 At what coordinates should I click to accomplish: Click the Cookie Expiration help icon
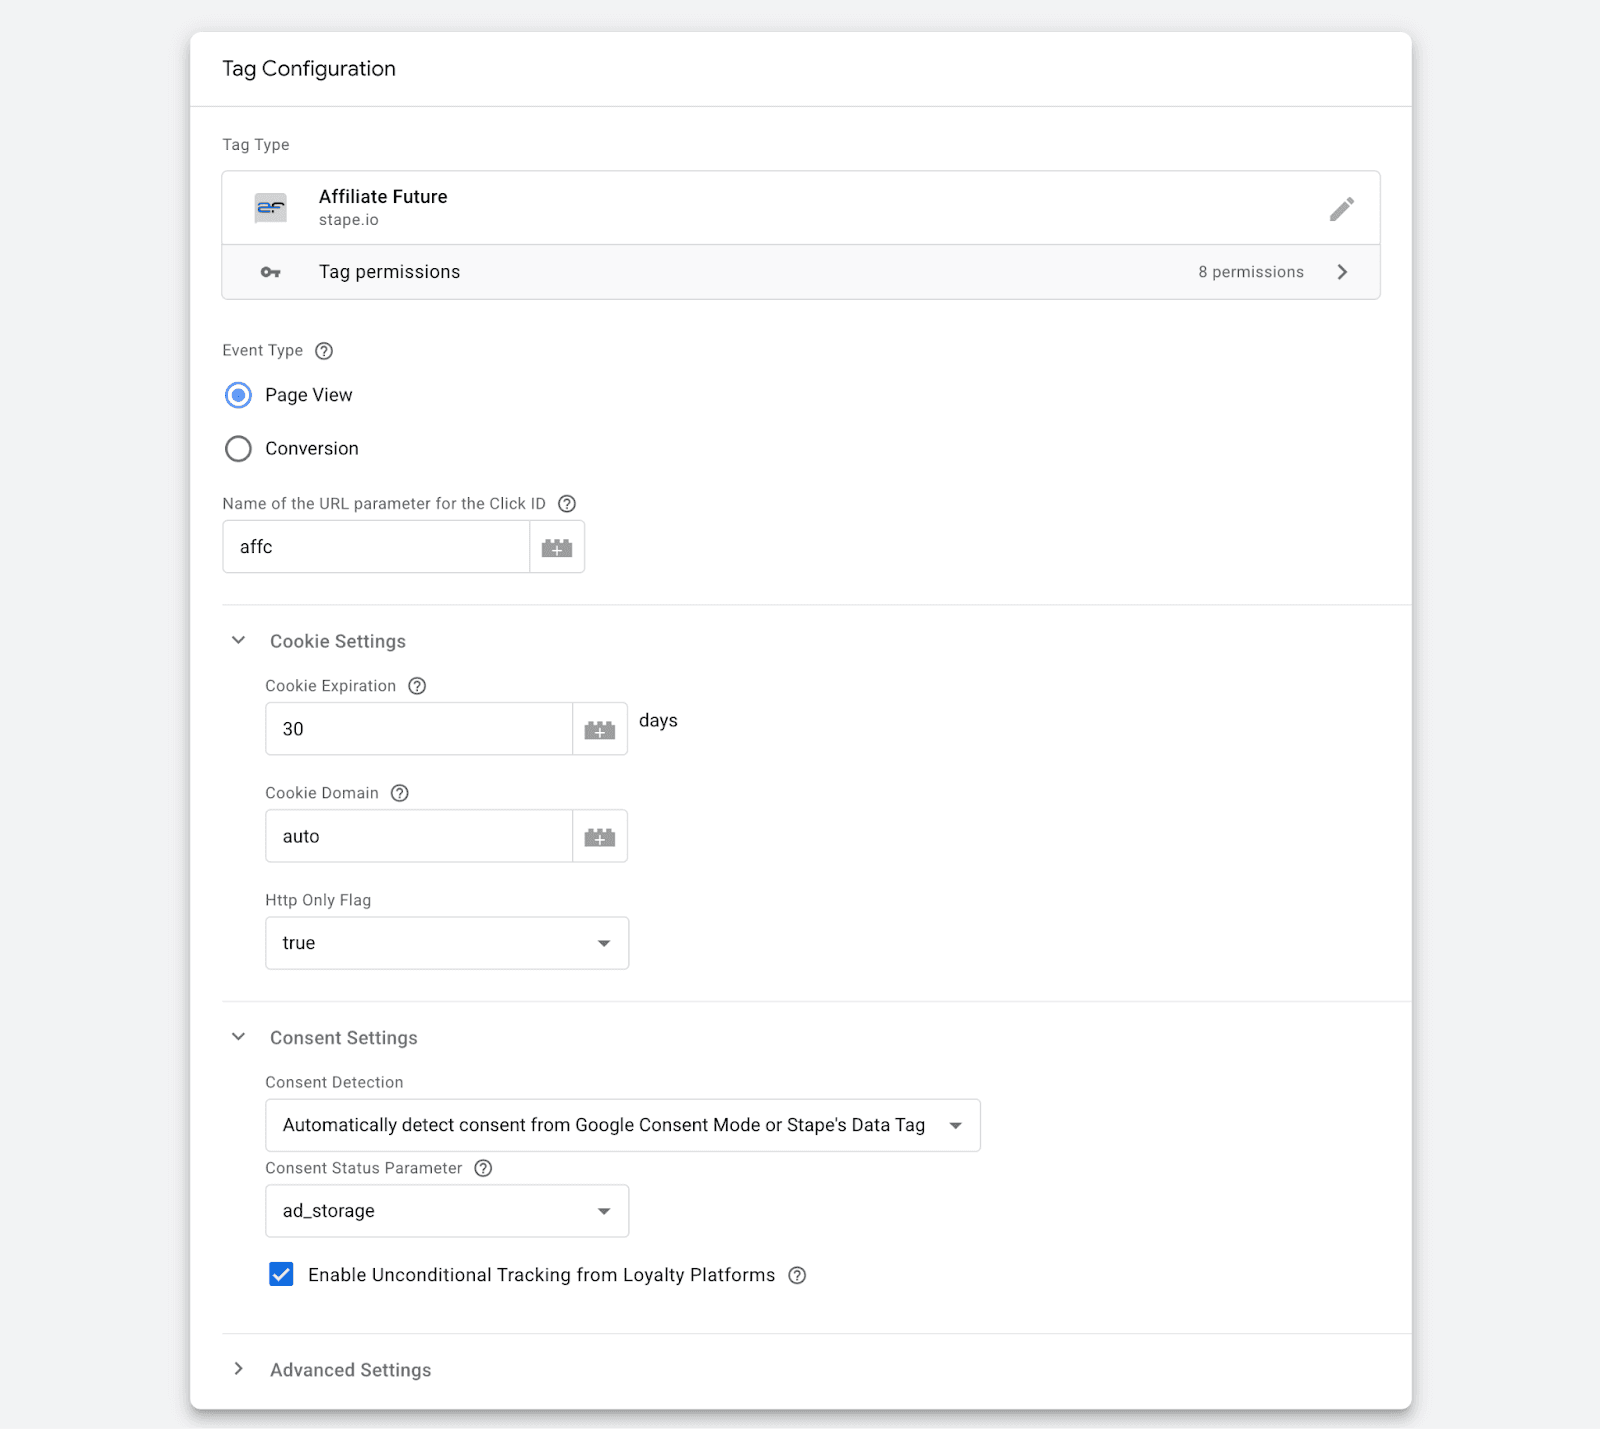[x=417, y=686]
